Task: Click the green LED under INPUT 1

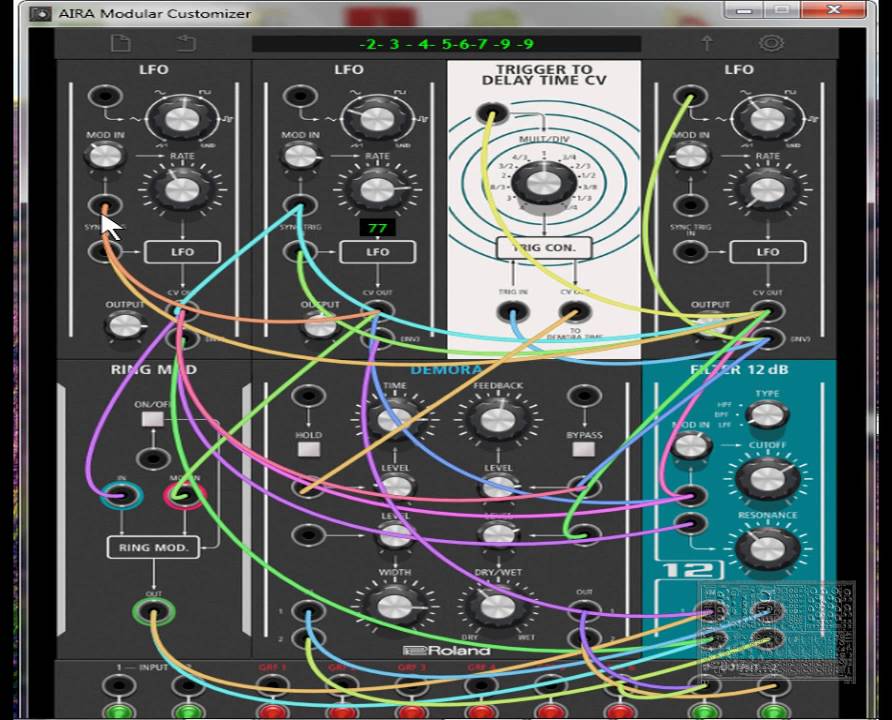Action: 118,712
